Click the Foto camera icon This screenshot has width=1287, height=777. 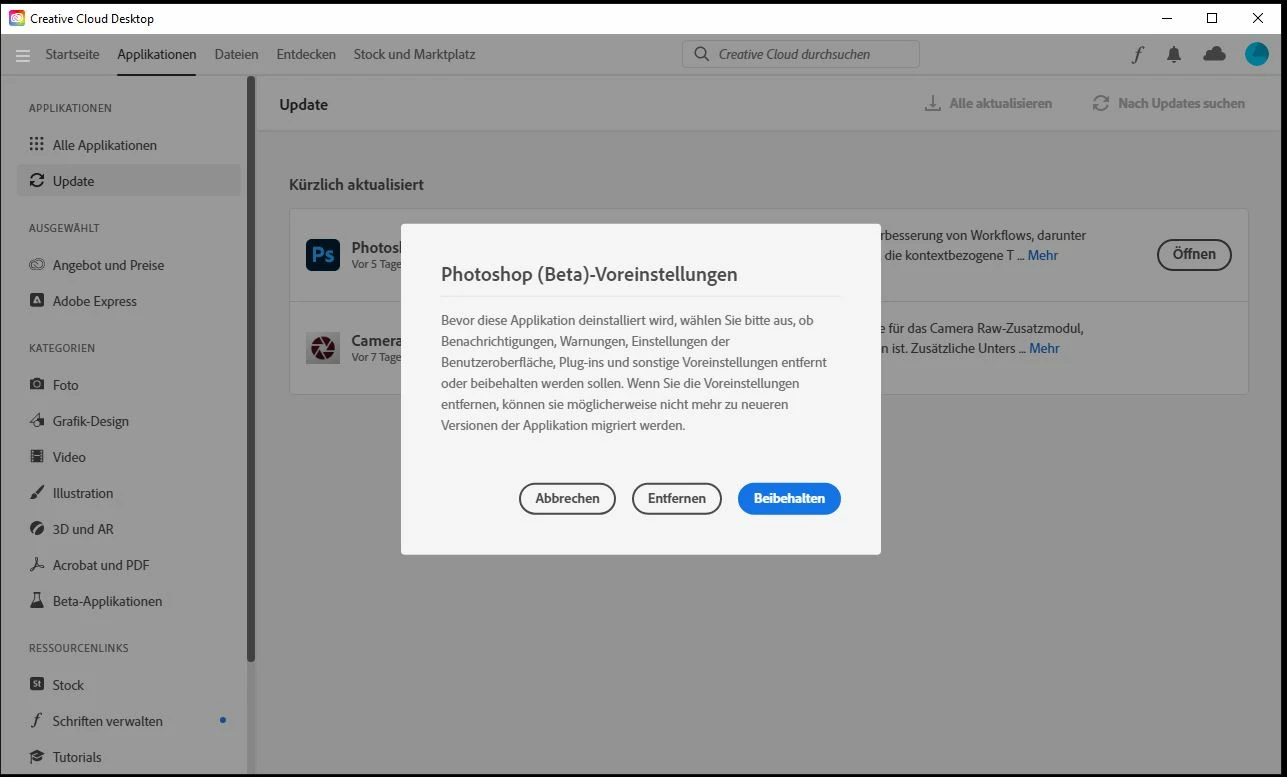click(x=37, y=384)
